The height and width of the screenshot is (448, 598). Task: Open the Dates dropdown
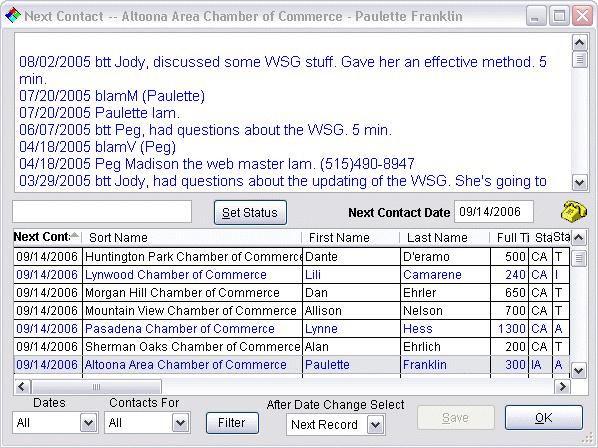pos(88,422)
